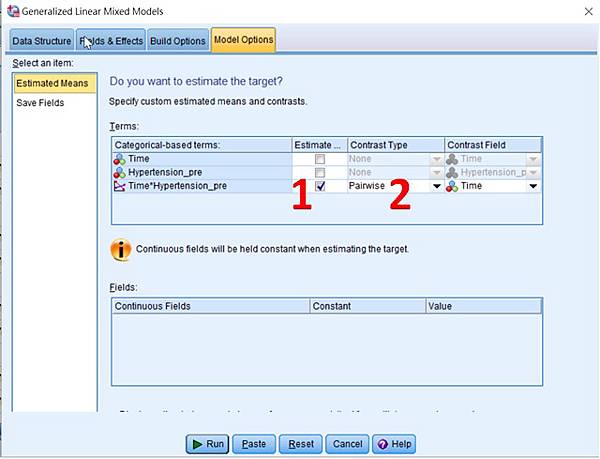The image size is (600, 459).
Task: Switch to the Fields & Effects tab
Action: tap(111, 41)
